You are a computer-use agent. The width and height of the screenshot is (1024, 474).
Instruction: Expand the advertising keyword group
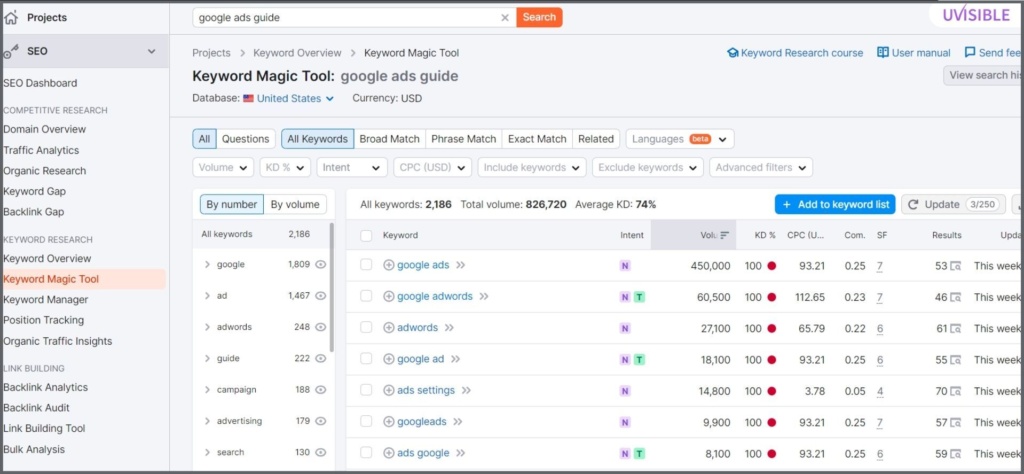click(207, 421)
